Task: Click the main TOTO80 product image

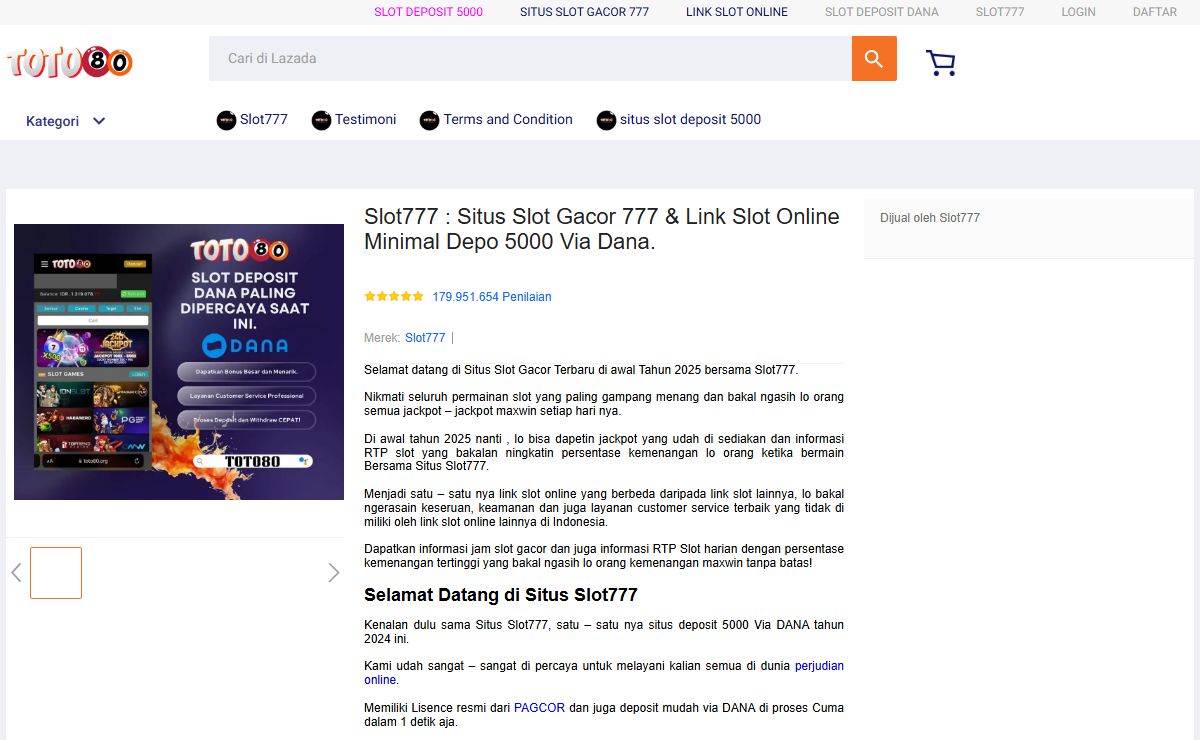Action: tap(179, 362)
